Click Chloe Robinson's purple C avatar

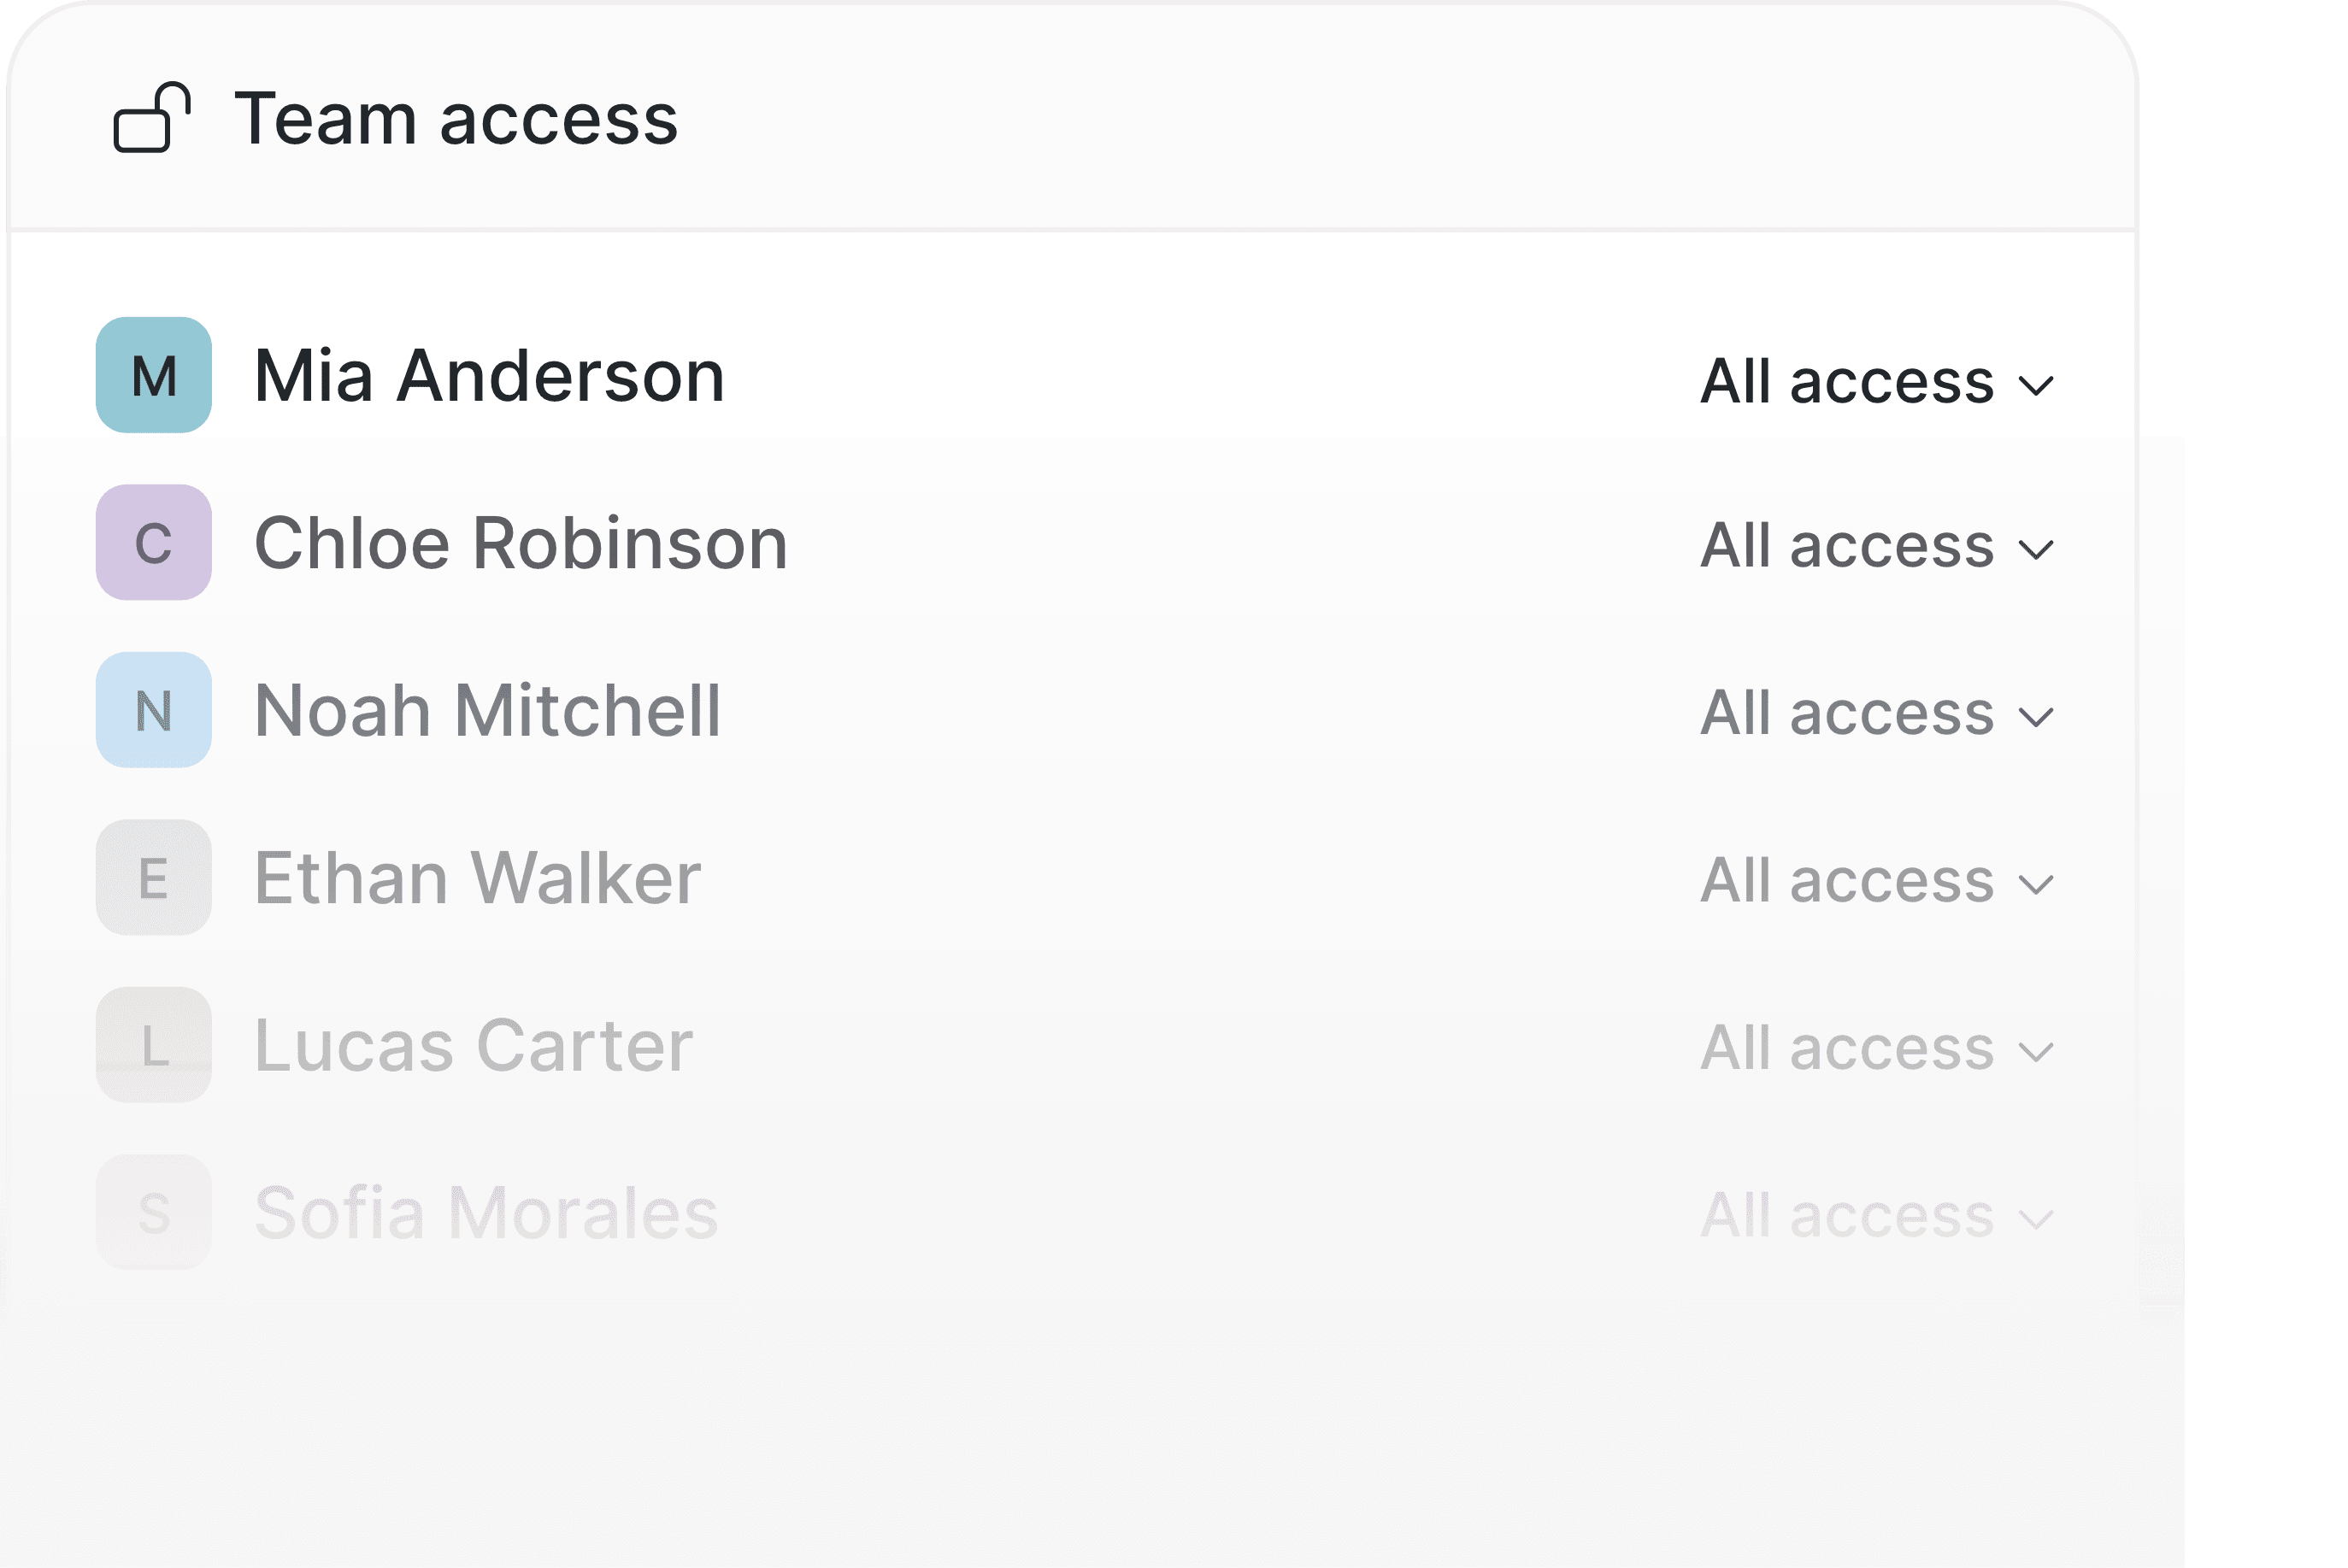point(154,543)
